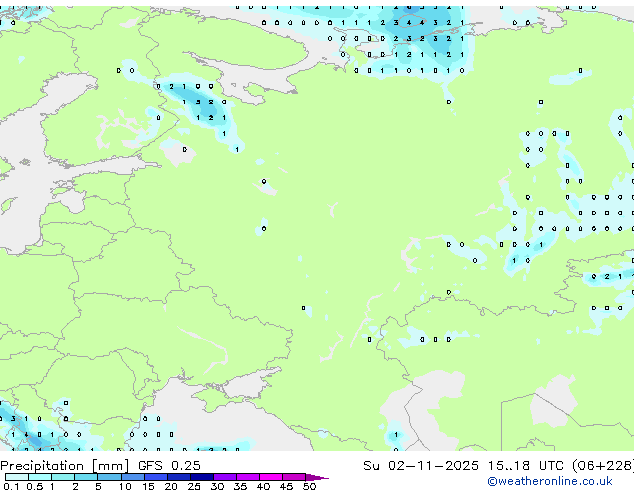Pick the 30–35 mm purple legend swatch
This screenshot has height=490, width=634.
[x=224, y=477]
